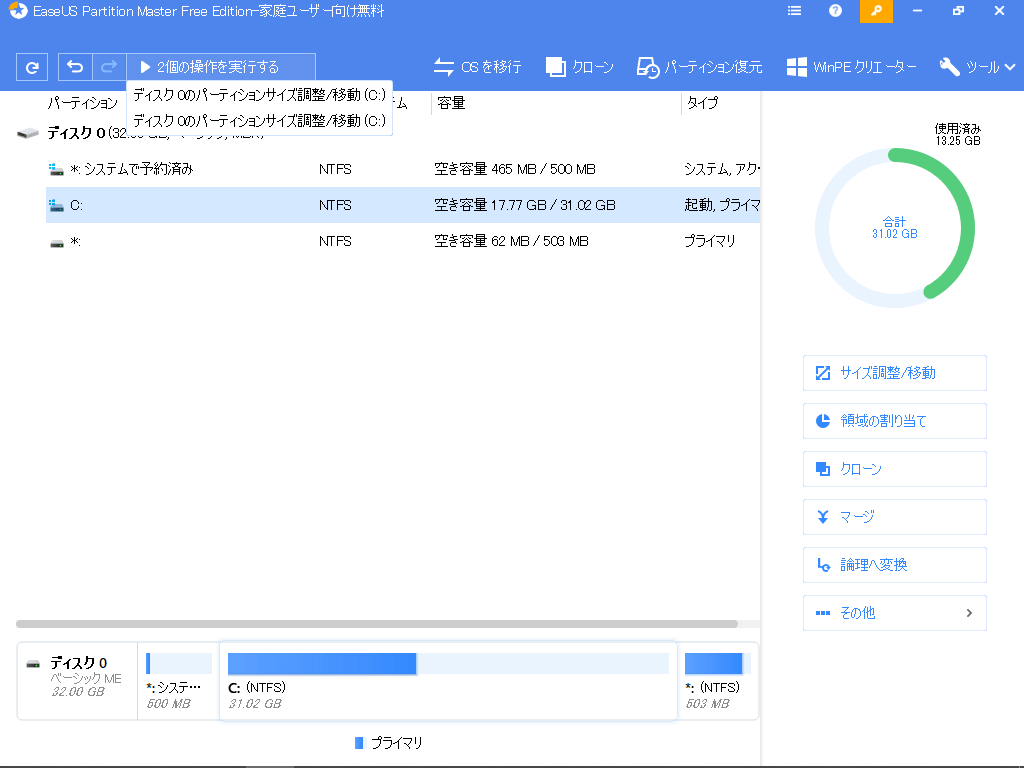Viewport: 1024px width, 768px height.
Task: Click the orange key activation icon
Action: click(876, 11)
